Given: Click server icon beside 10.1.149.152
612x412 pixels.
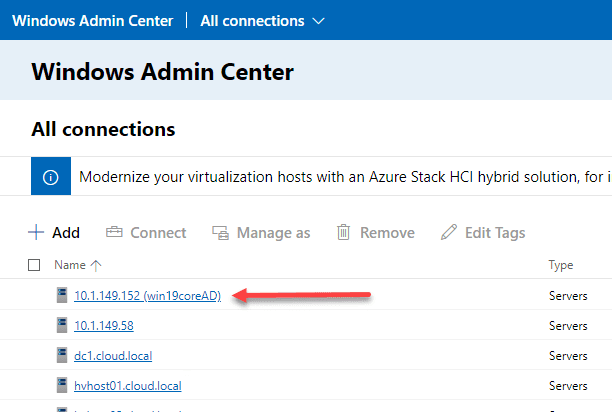Looking at the screenshot, I should (62, 295).
